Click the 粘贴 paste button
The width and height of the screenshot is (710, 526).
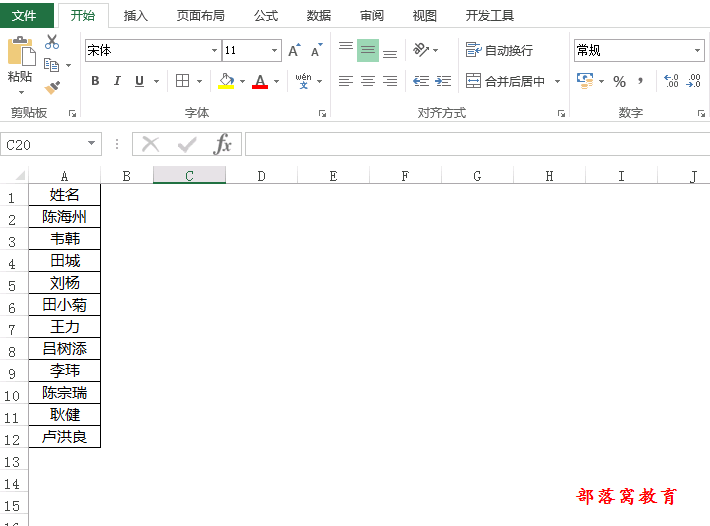point(20,62)
